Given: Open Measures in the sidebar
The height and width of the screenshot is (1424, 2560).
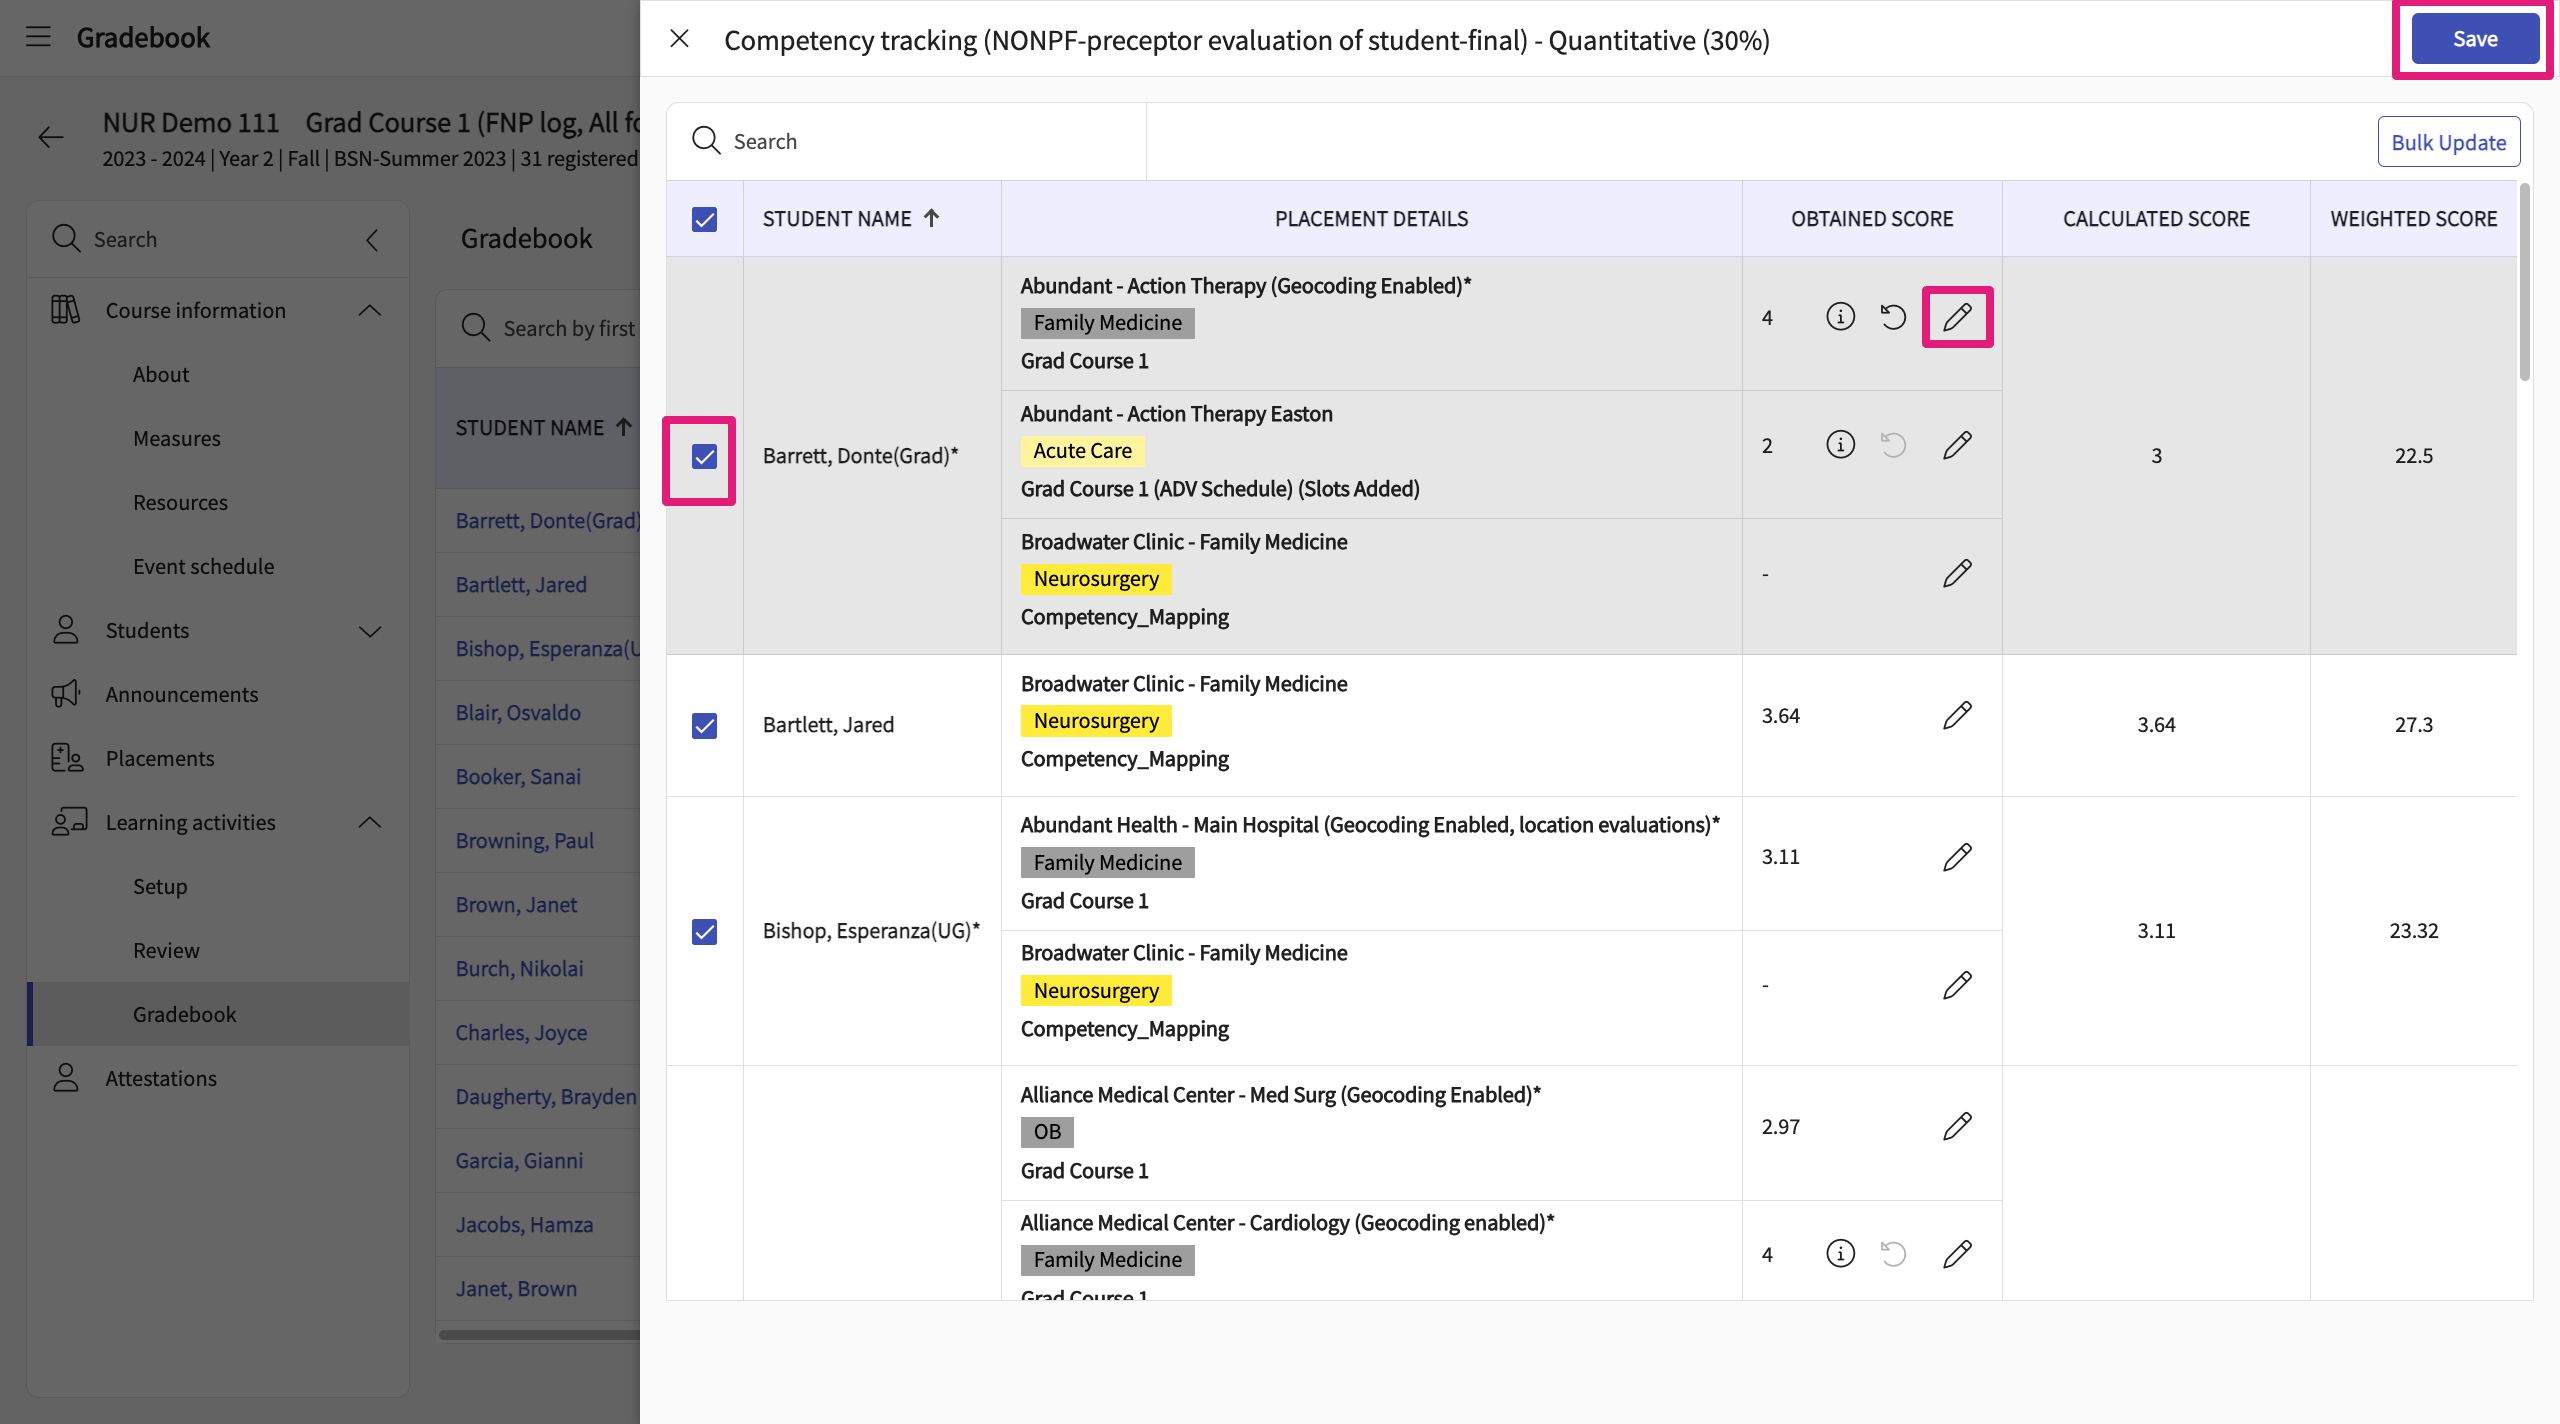Looking at the screenshot, I should coord(177,438).
